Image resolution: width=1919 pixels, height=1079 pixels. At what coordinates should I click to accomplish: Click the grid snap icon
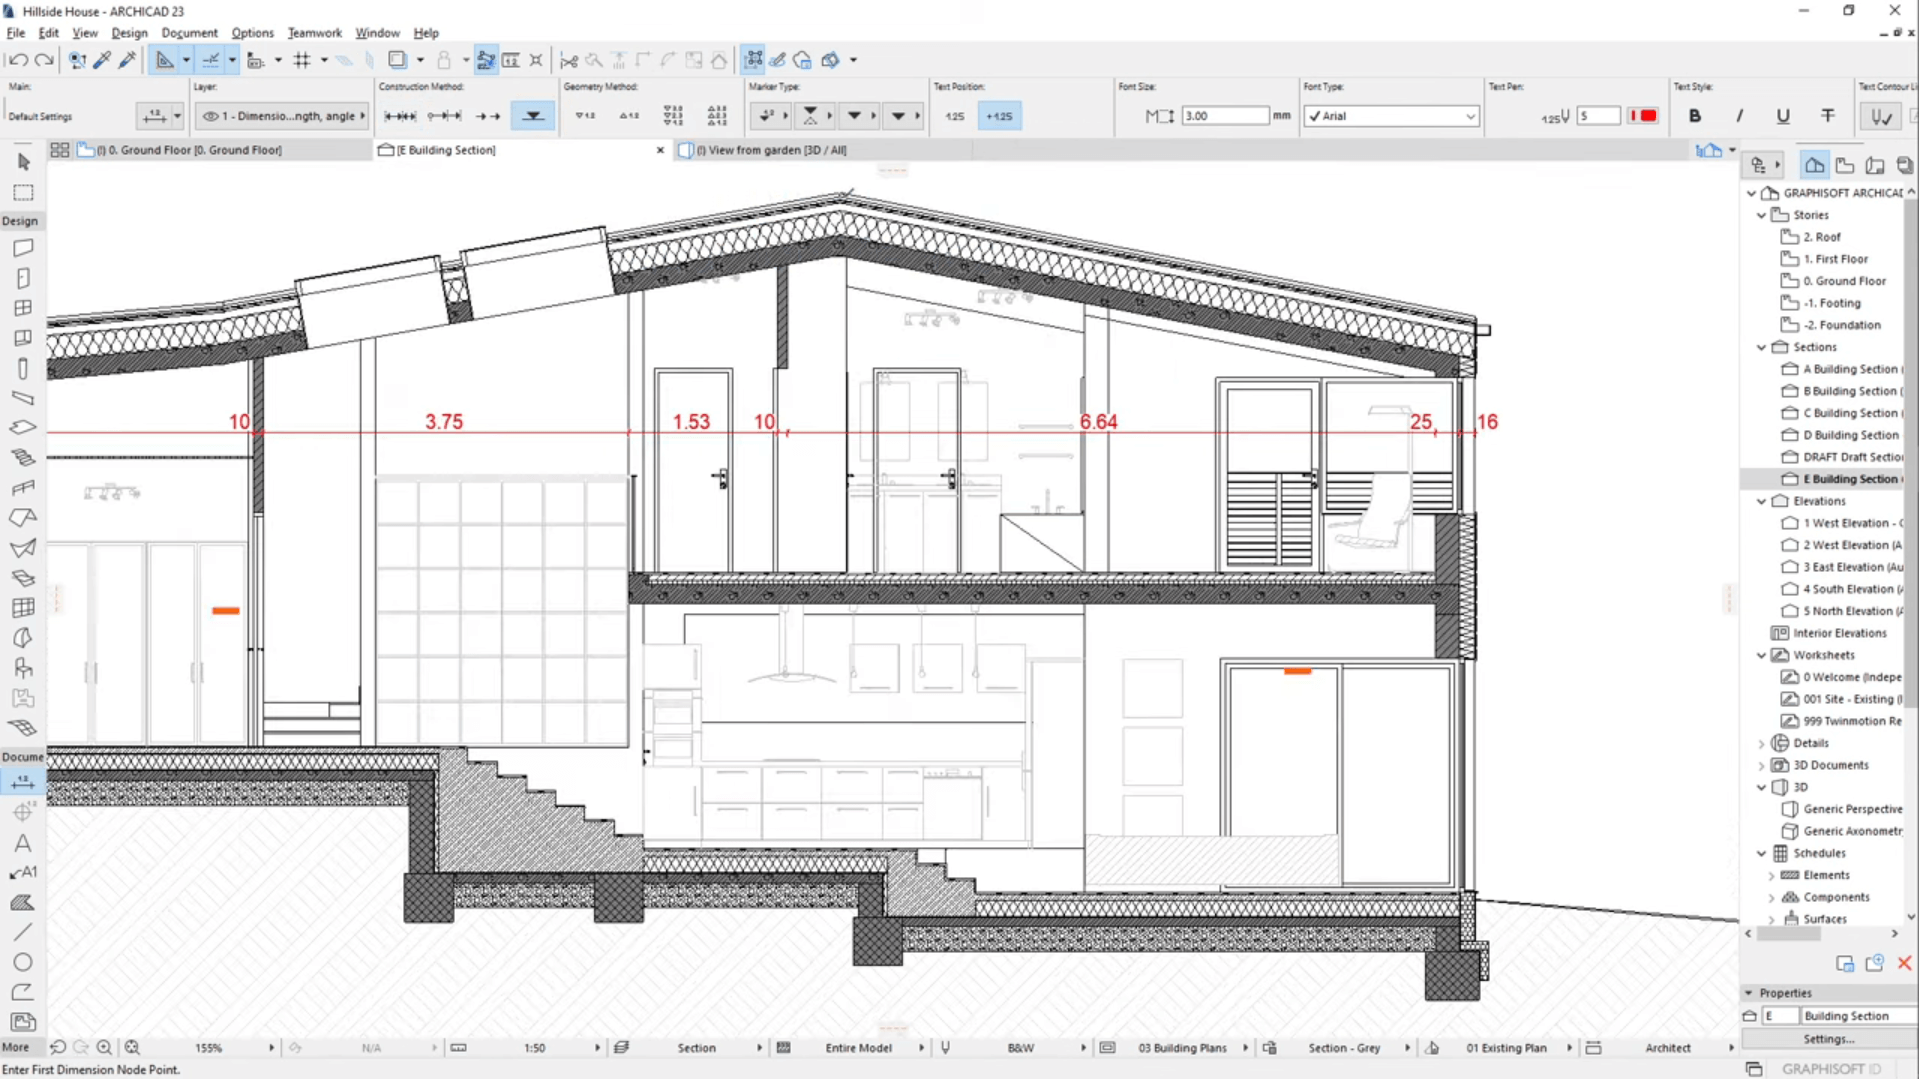302,60
